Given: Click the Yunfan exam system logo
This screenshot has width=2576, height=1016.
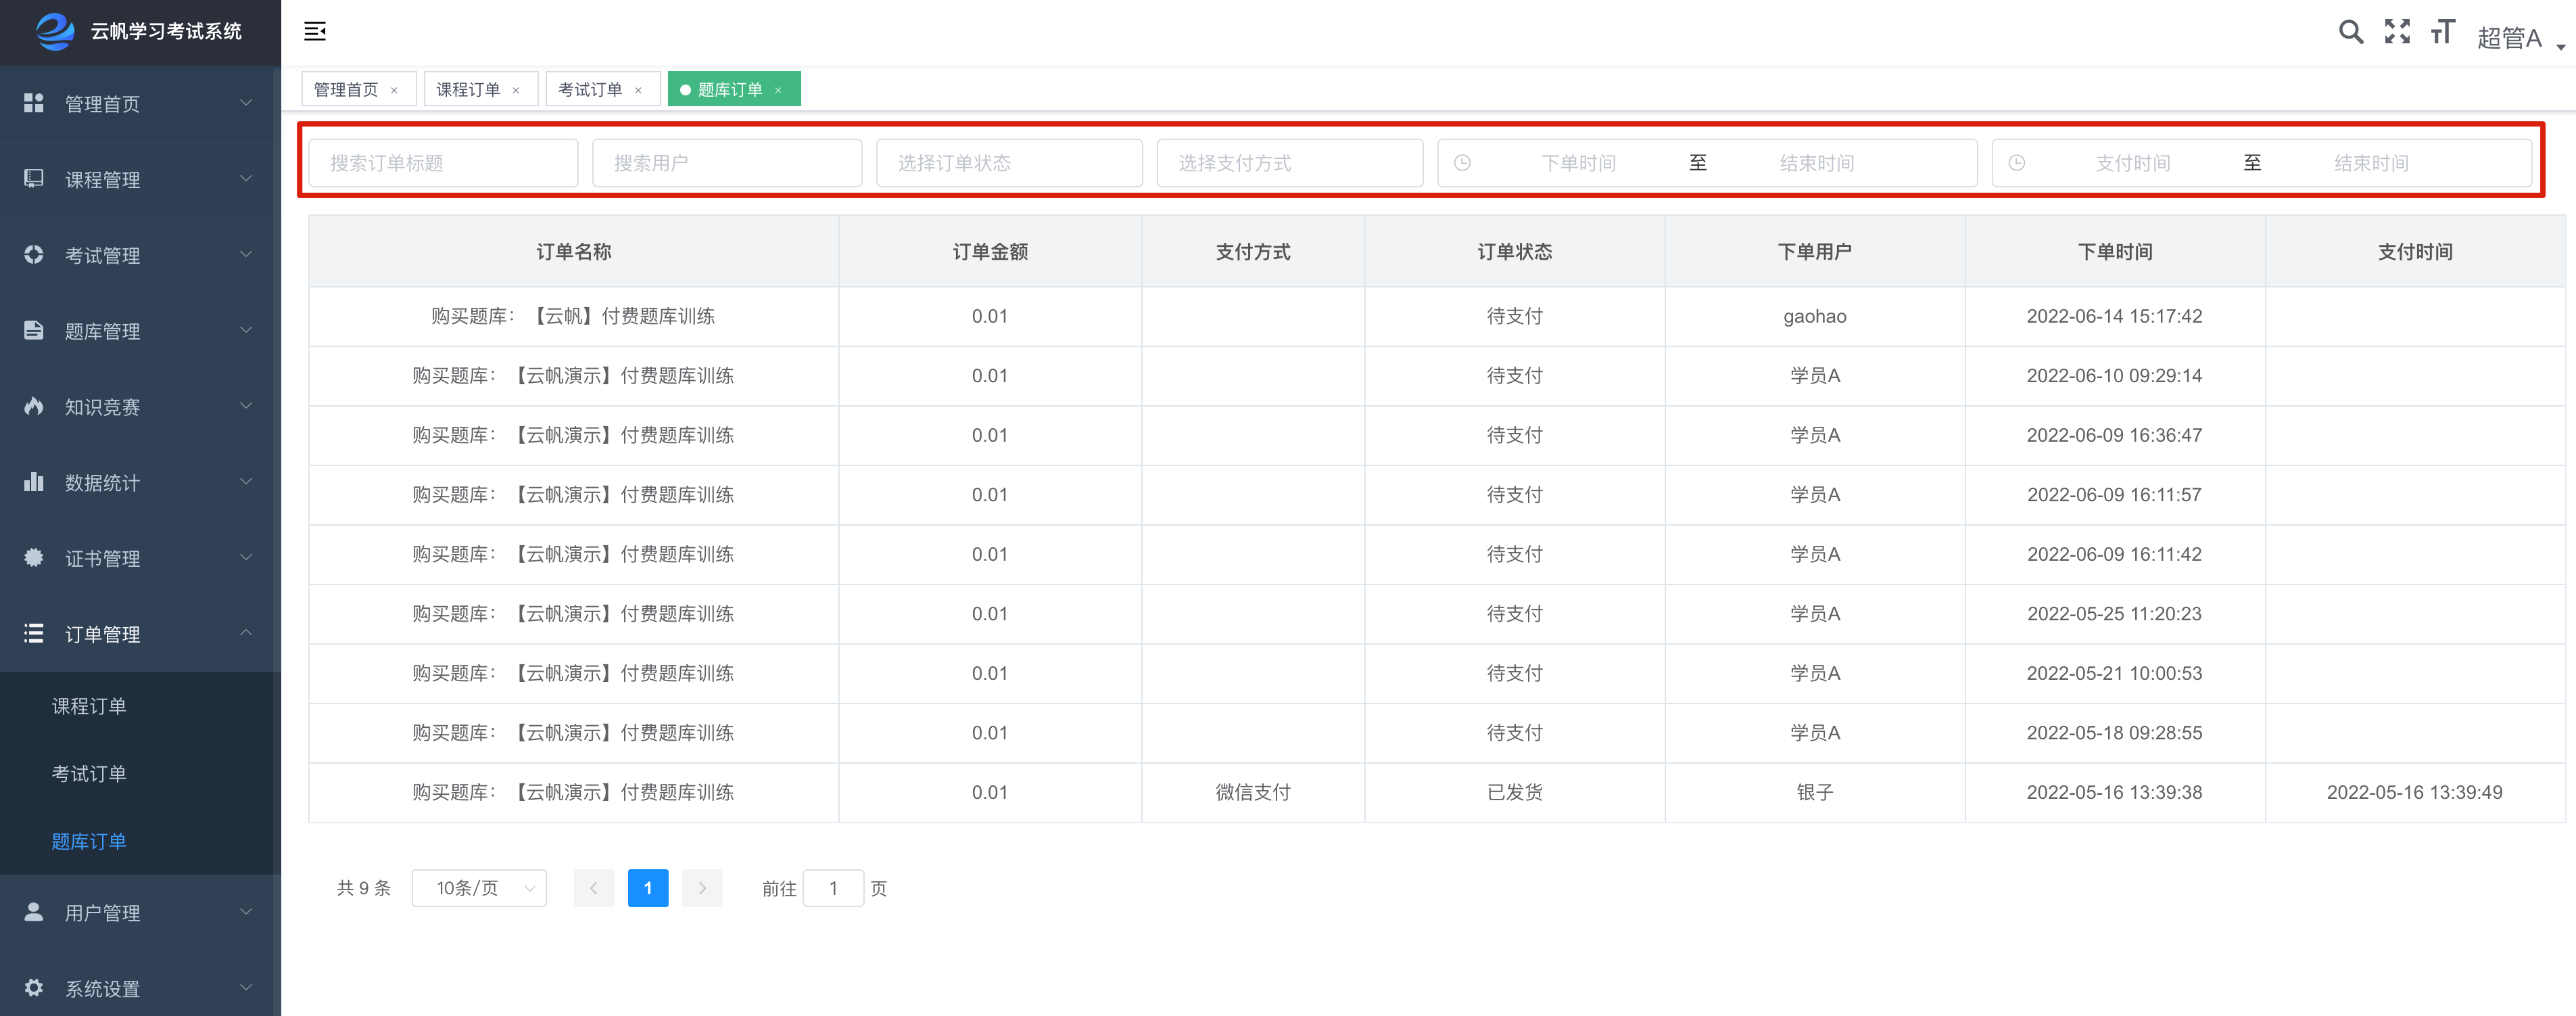Looking at the screenshot, I should pos(55,31).
